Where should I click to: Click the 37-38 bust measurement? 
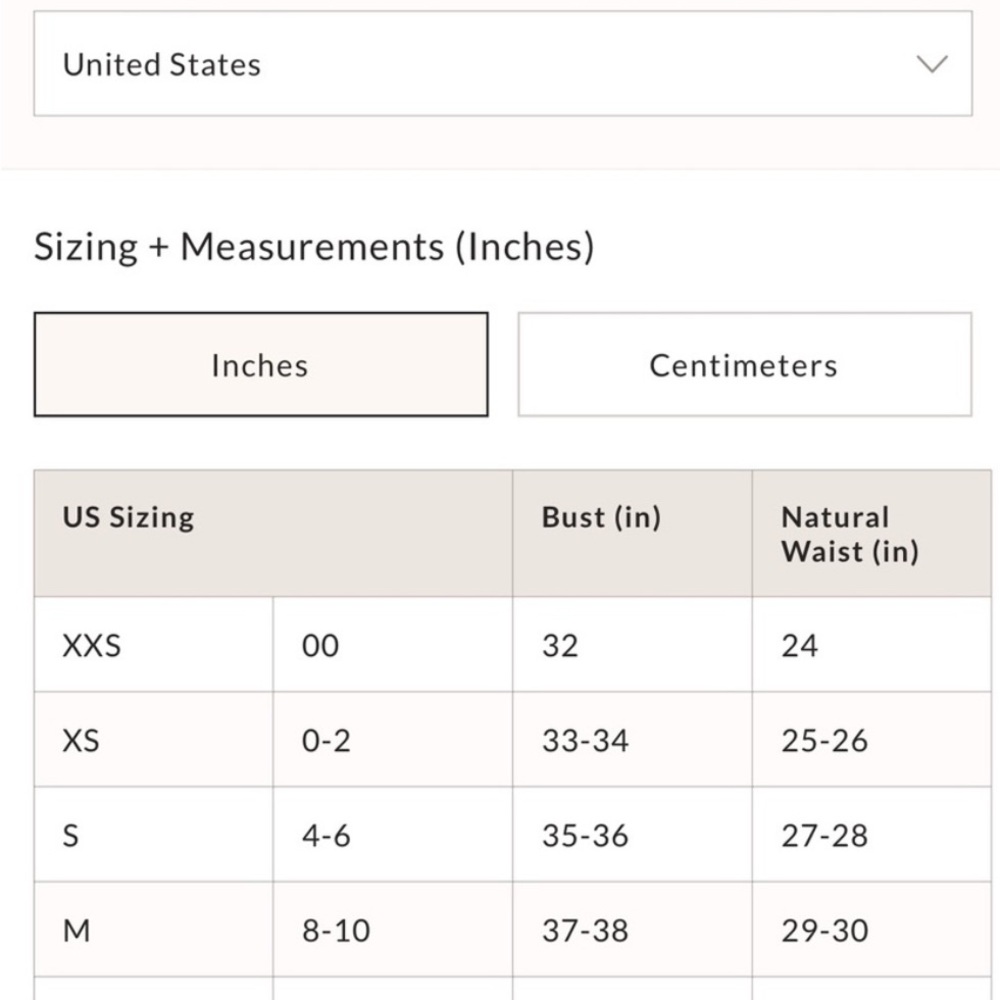click(x=585, y=930)
